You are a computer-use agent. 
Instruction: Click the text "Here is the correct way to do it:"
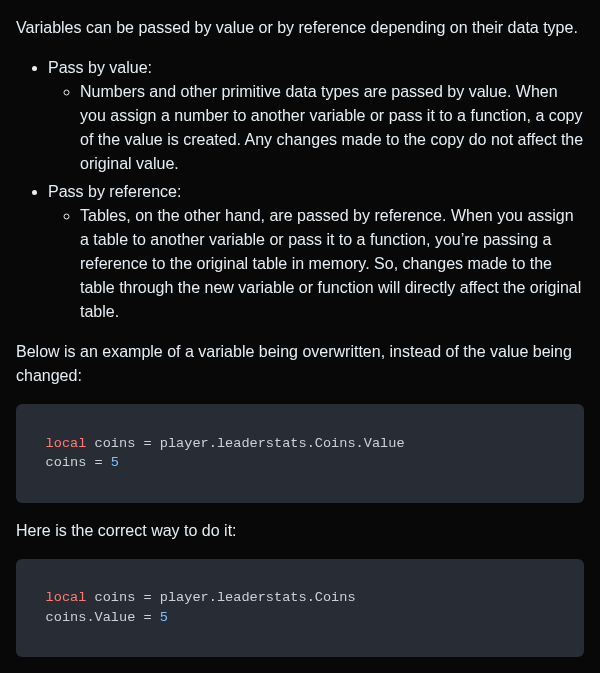(126, 531)
